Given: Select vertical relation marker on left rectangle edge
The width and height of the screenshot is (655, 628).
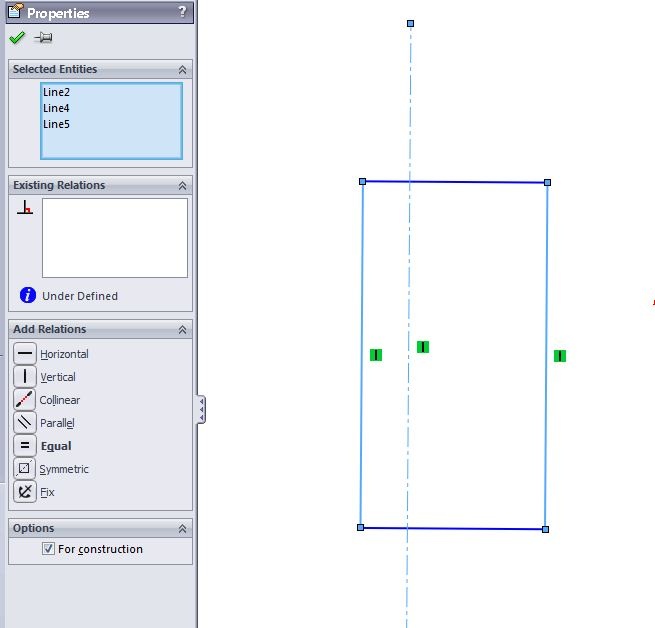Looking at the screenshot, I should point(376,355).
